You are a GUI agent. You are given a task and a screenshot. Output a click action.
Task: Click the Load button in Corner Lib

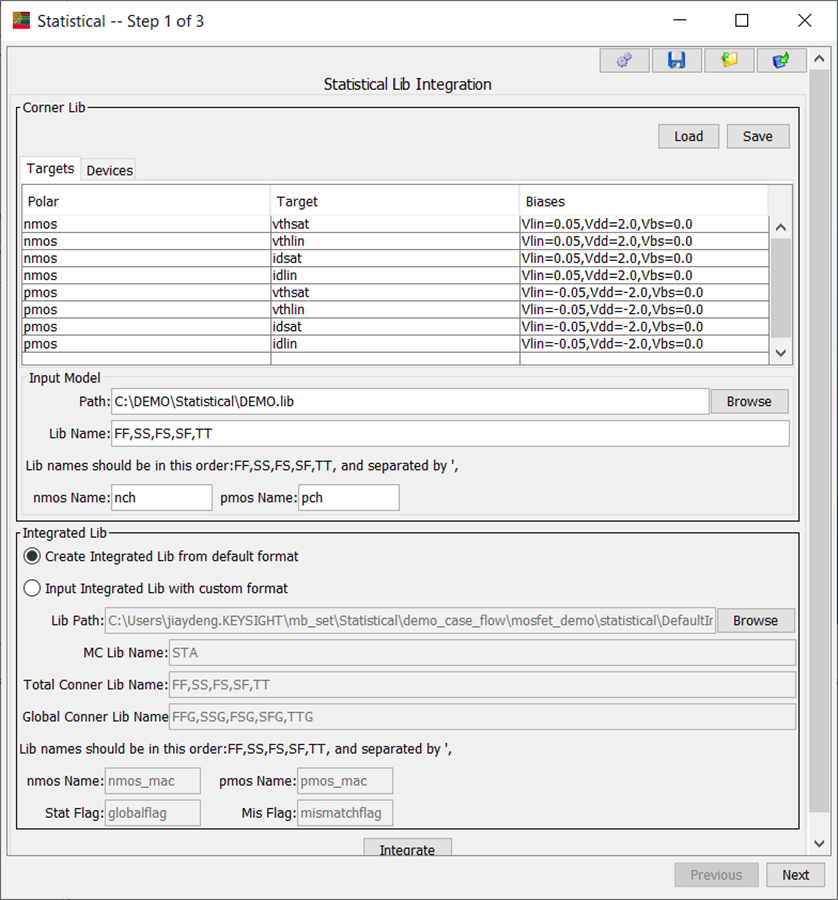pyautogui.click(x=688, y=136)
